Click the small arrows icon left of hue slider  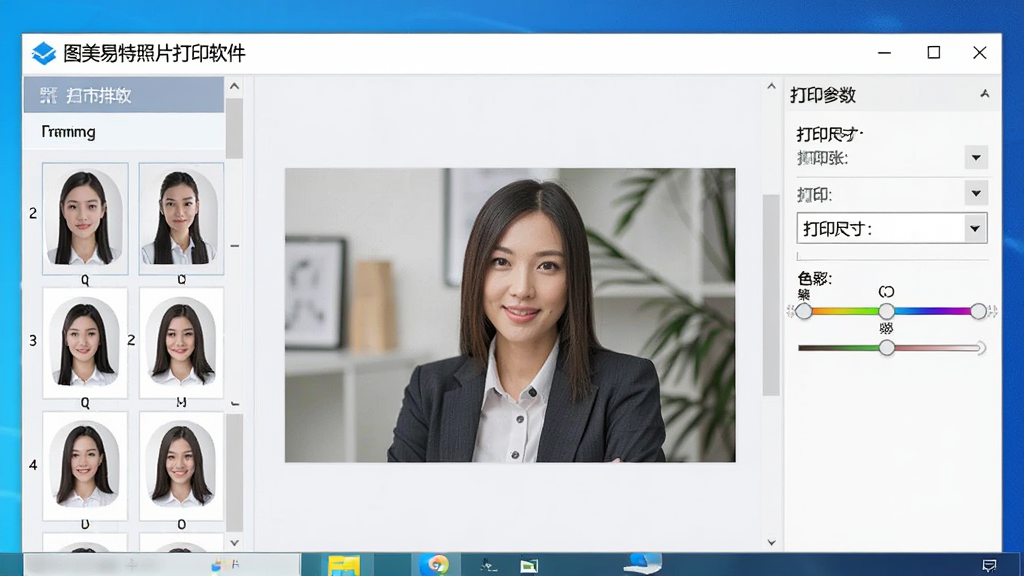coord(790,312)
